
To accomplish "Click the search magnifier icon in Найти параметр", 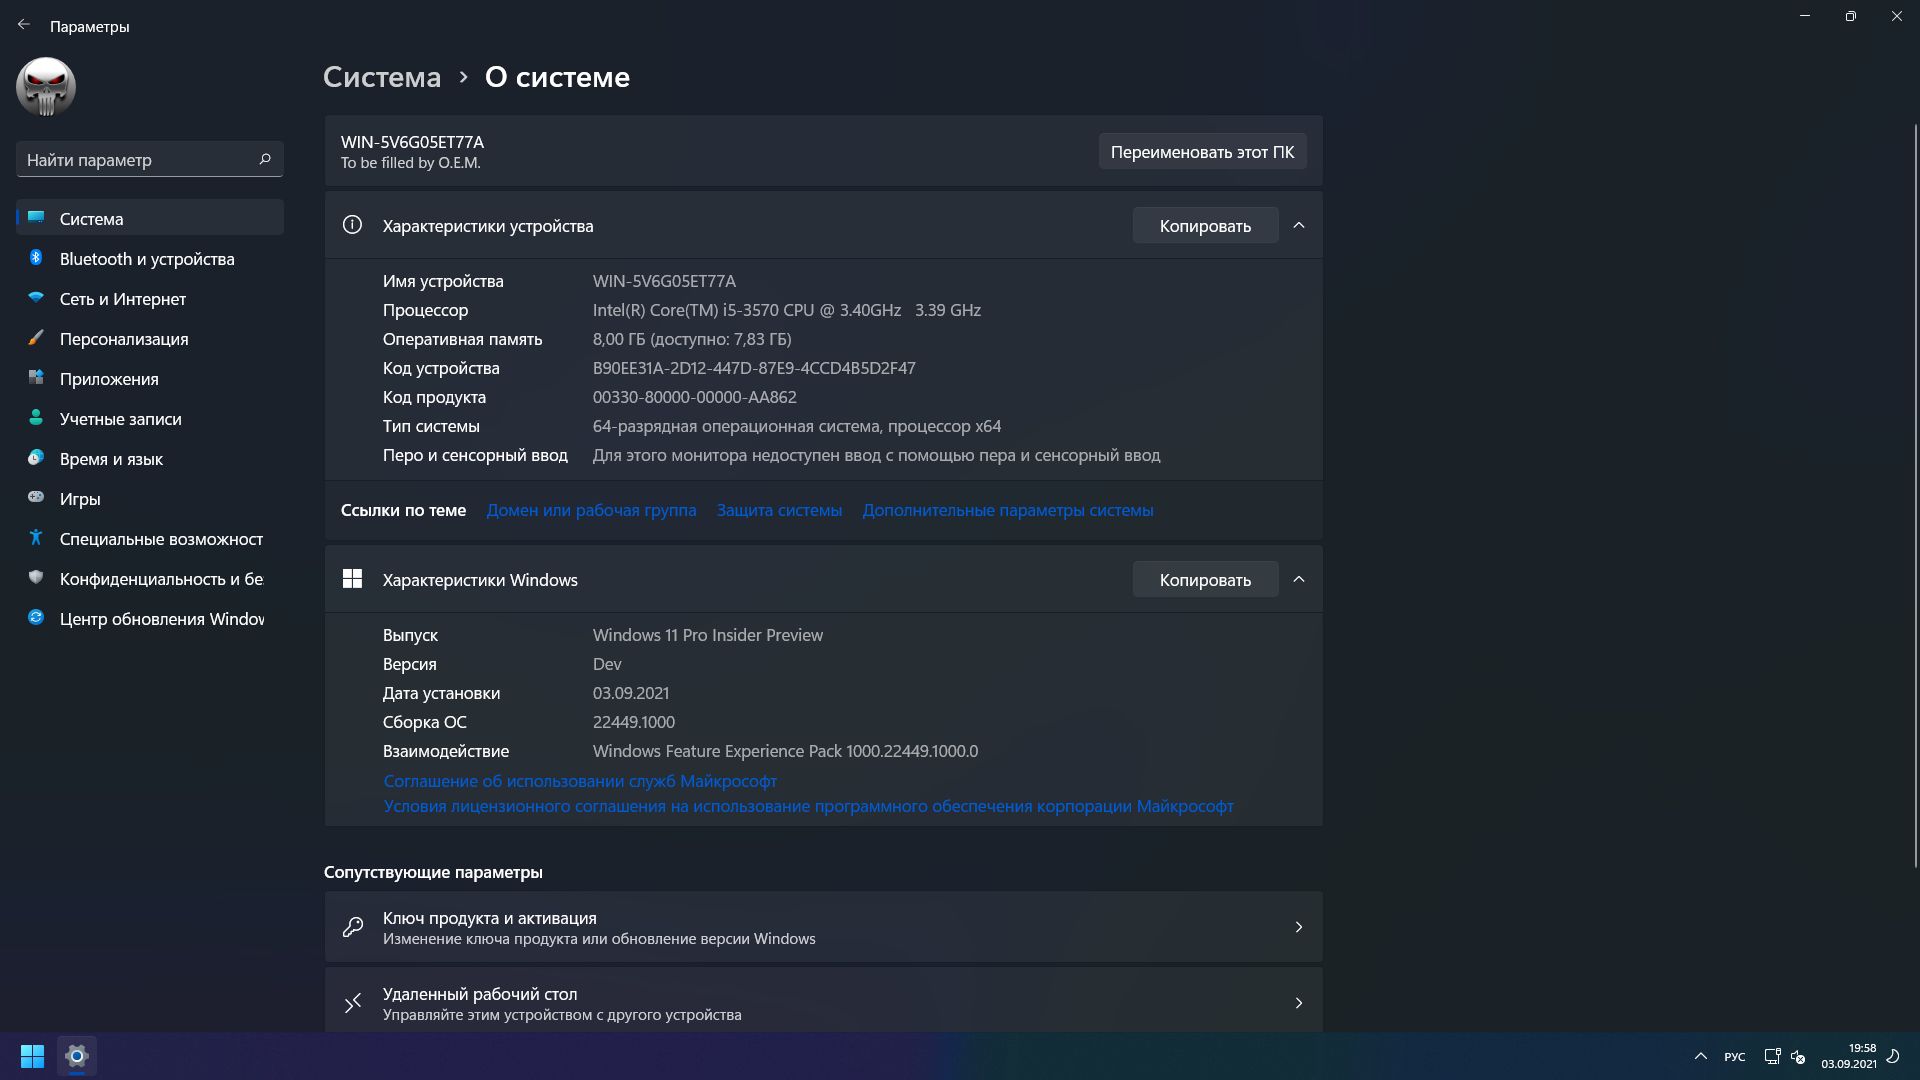I will [265, 159].
